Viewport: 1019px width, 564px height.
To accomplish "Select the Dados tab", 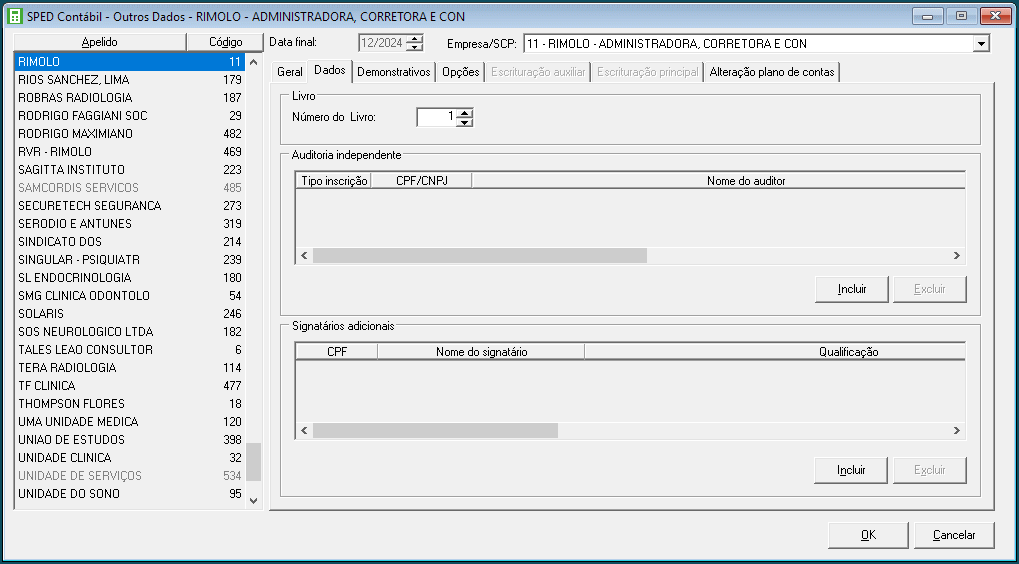I will click(x=329, y=71).
